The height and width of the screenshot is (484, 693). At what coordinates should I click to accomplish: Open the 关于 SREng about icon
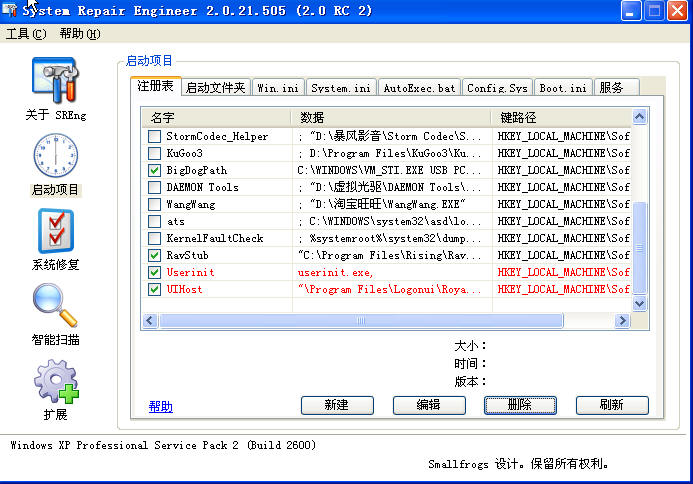(x=55, y=81)
